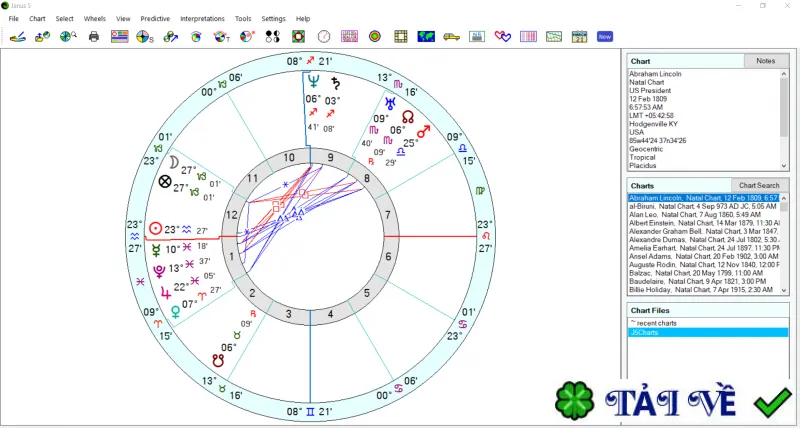Select the clock dial toolbar icon

click(324, 36)
